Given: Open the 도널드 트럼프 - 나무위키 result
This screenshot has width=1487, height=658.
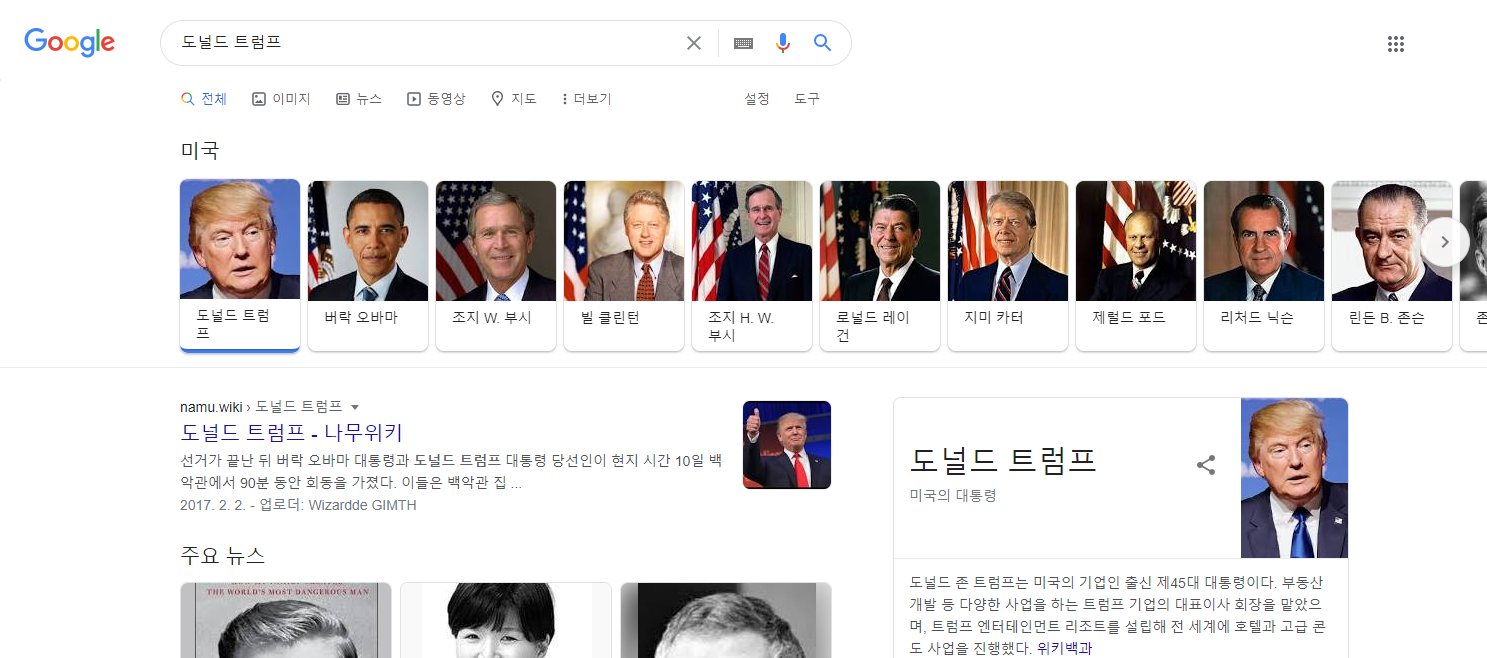Looking at the screenshot, I should (x=291, y=432).
